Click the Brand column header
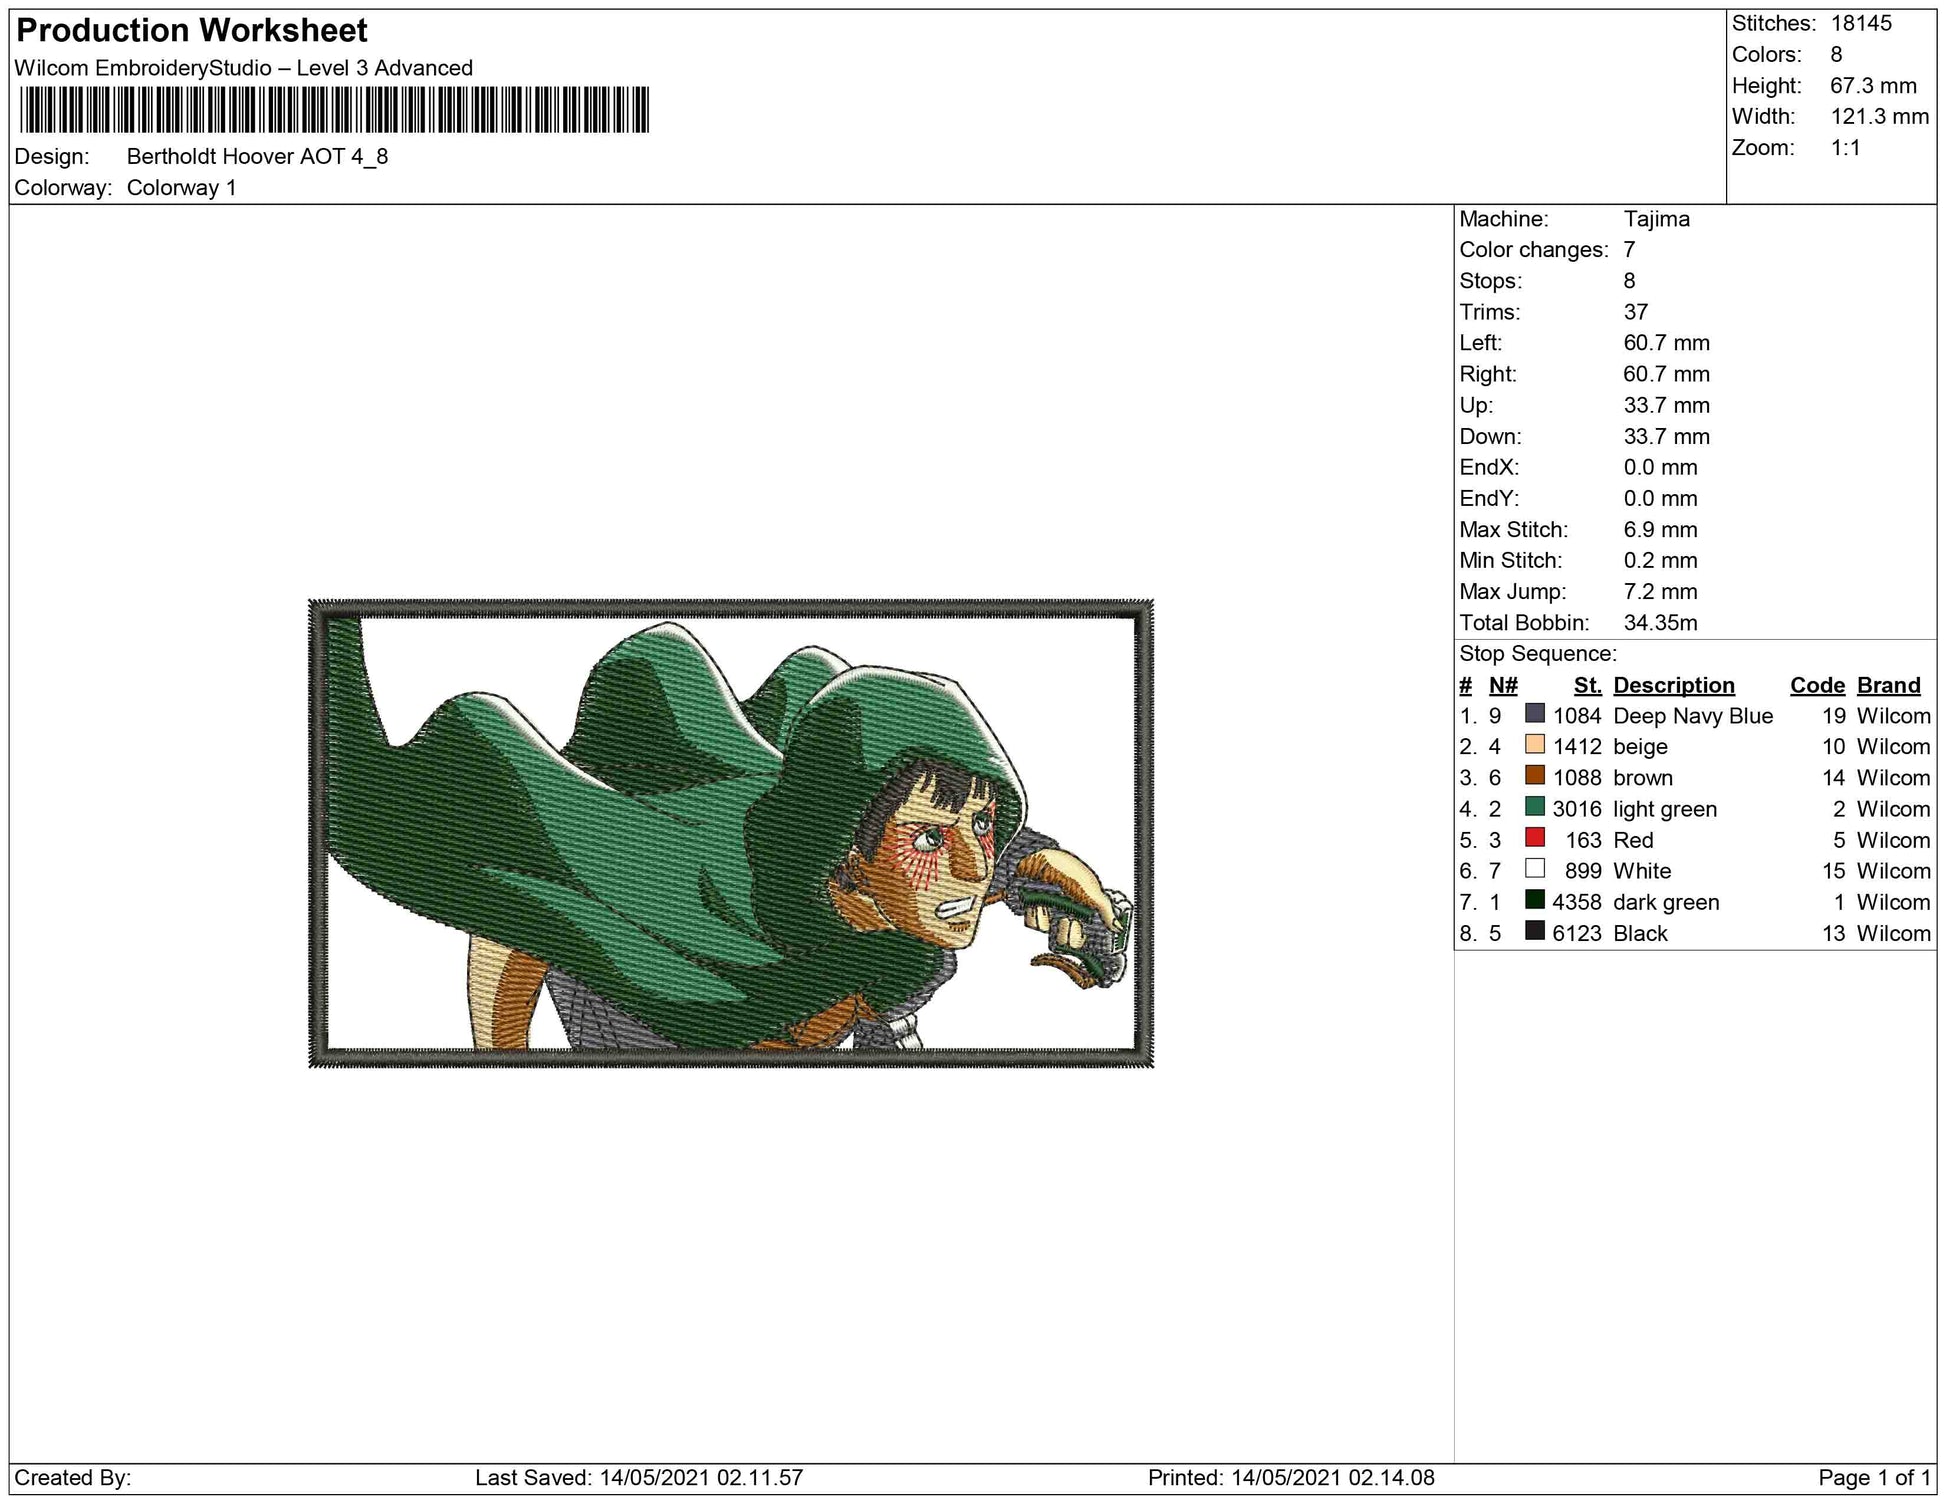Screen dimensions: 1946x1497 click(x=1888, y=685)
